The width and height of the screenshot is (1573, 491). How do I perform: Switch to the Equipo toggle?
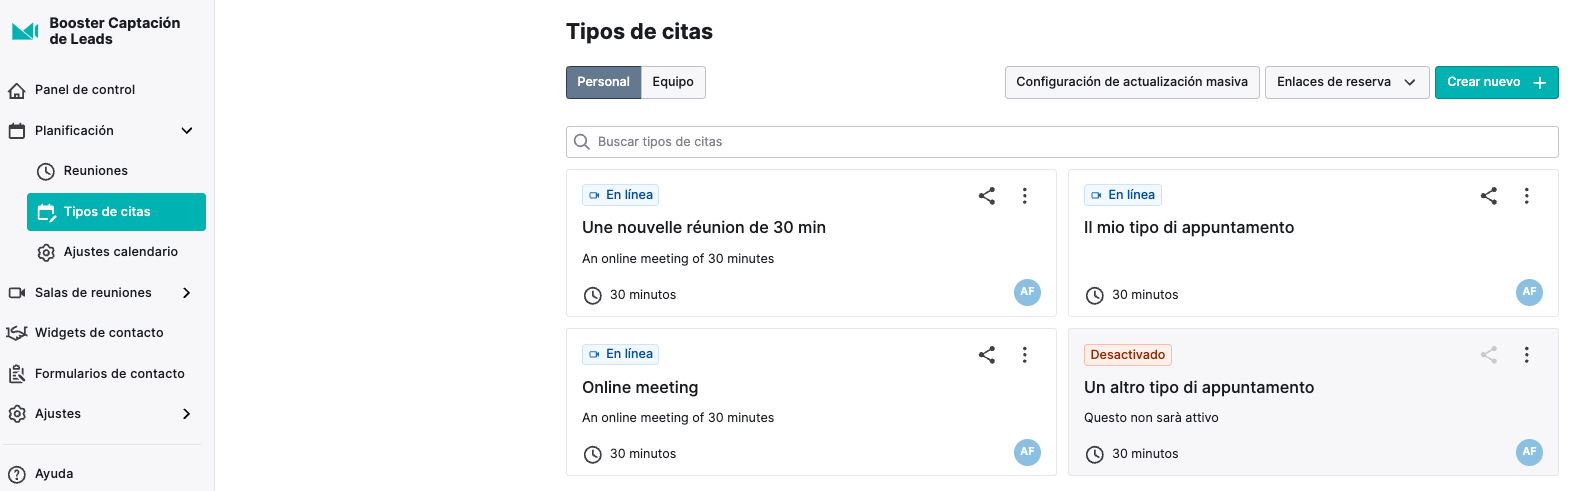[x=673, y=82]
